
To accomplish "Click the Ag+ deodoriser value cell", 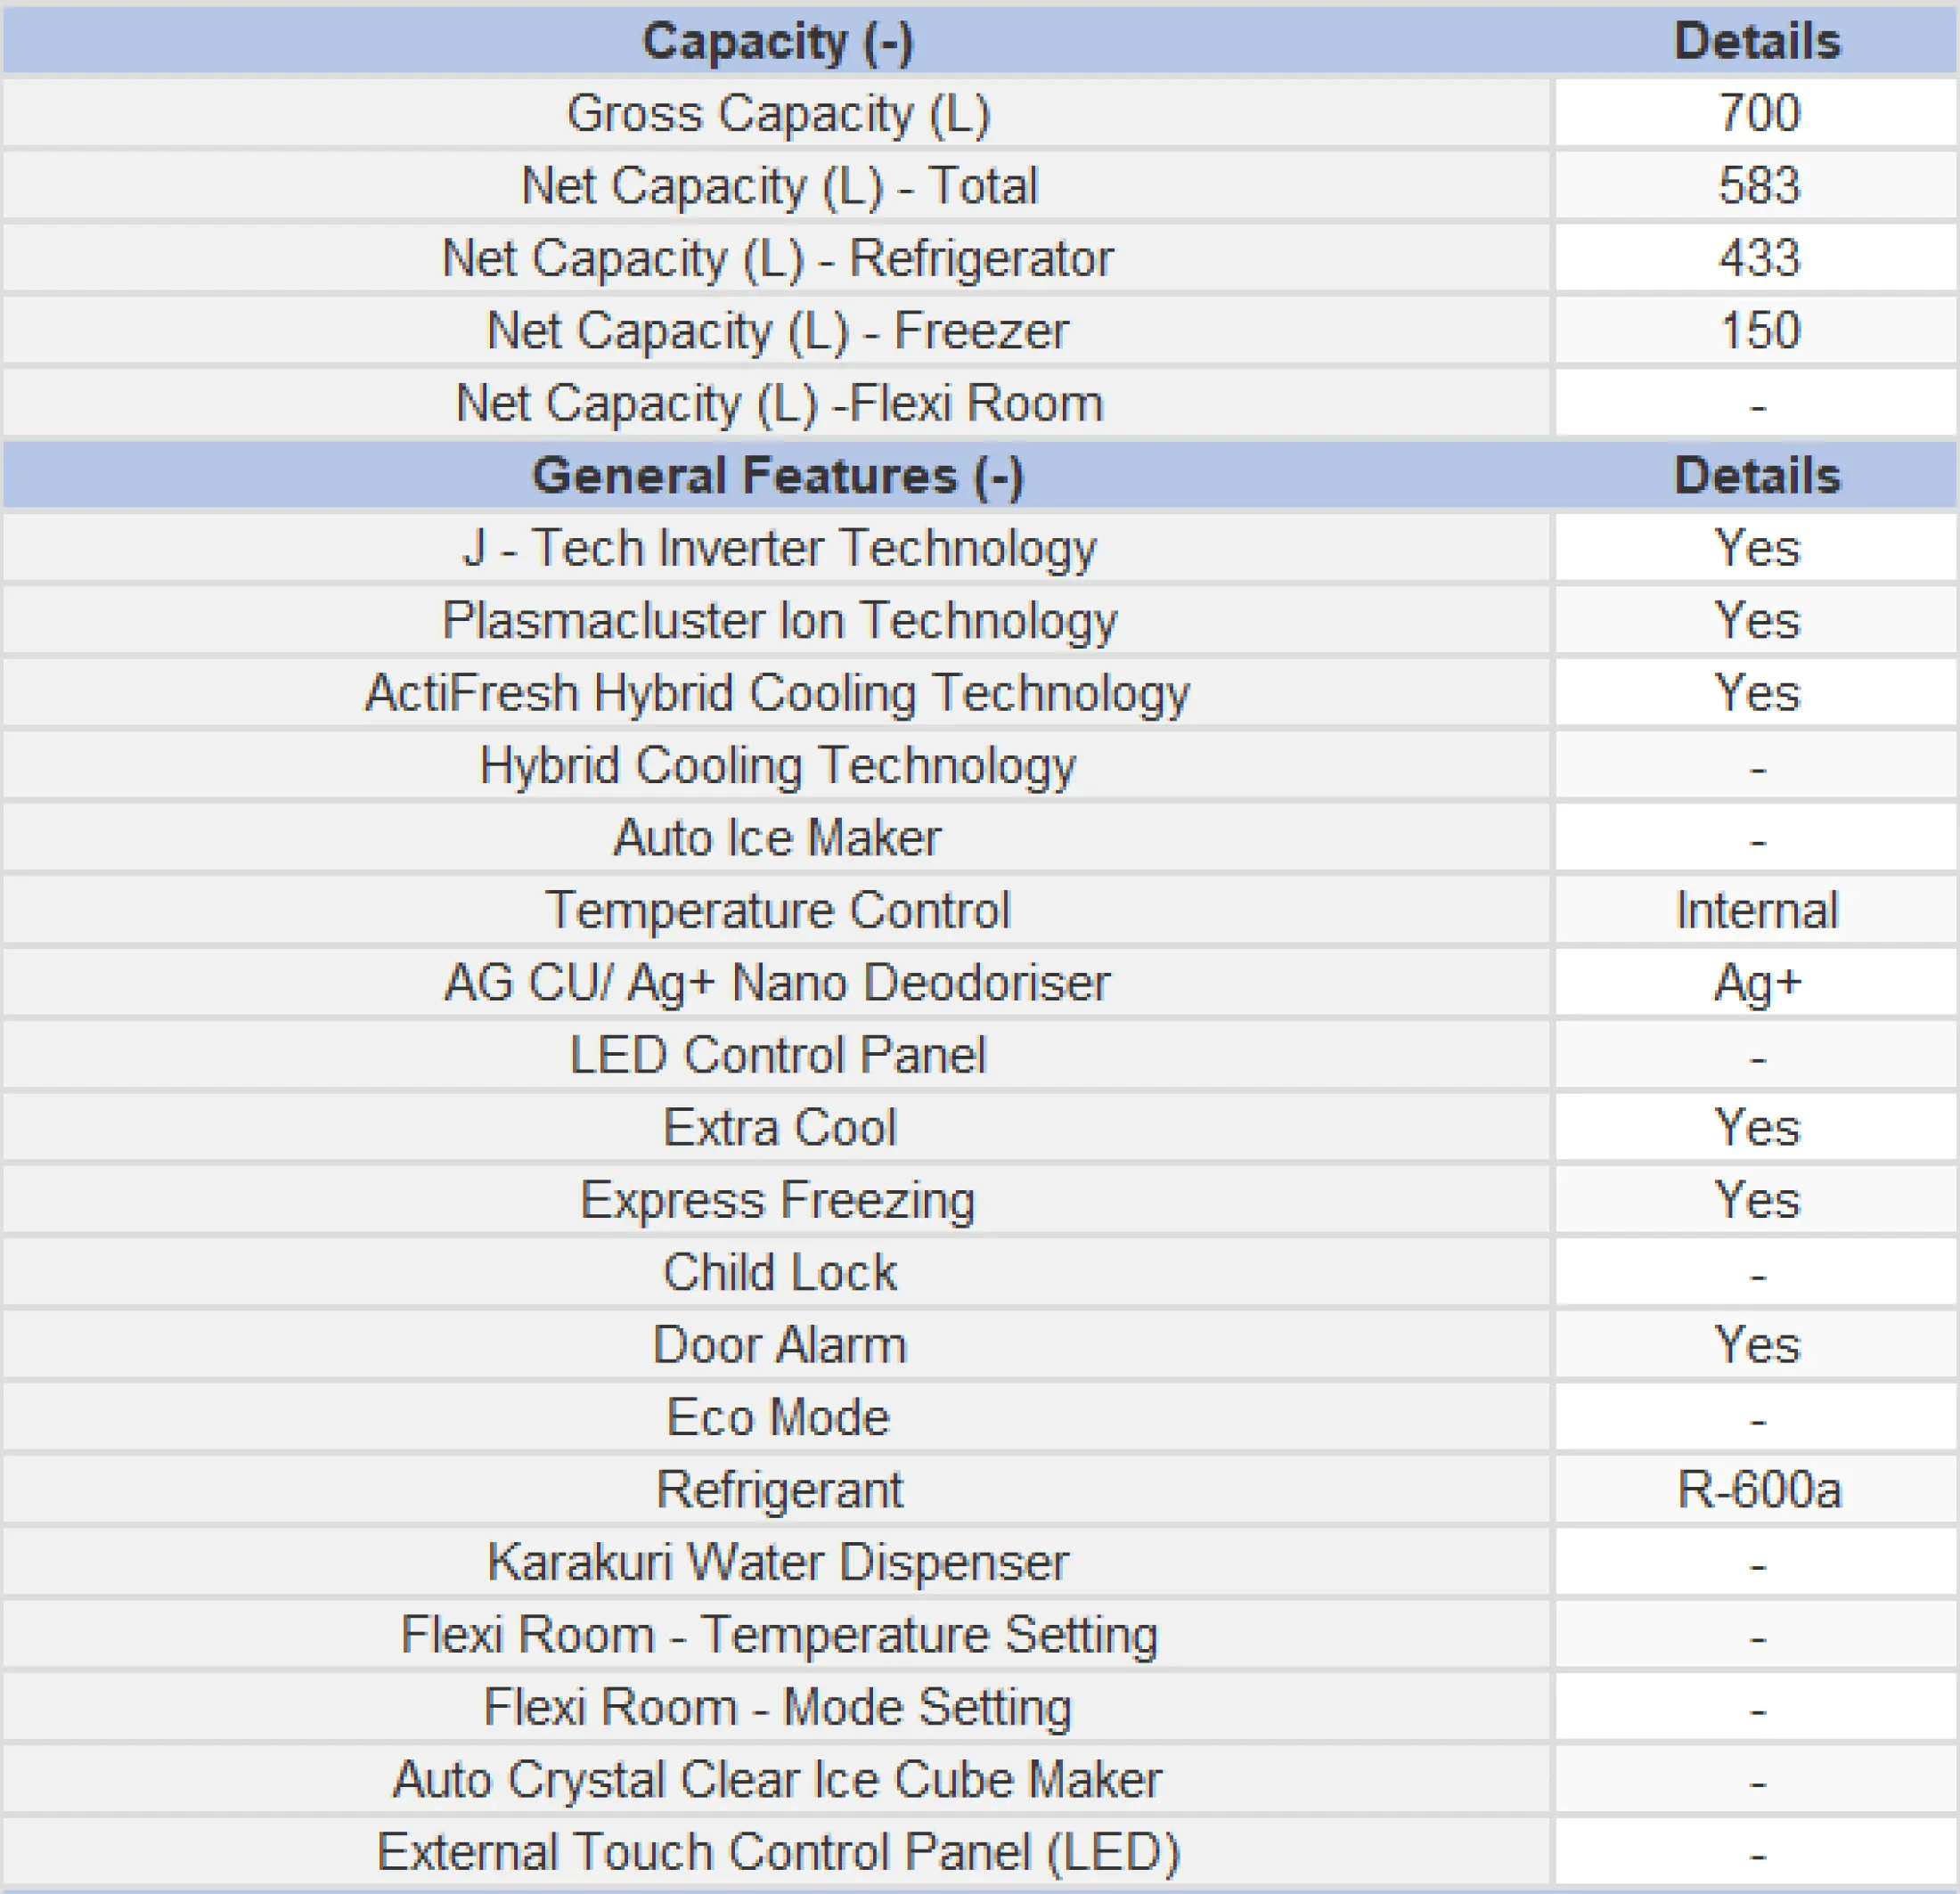I will click(1757, 982).
